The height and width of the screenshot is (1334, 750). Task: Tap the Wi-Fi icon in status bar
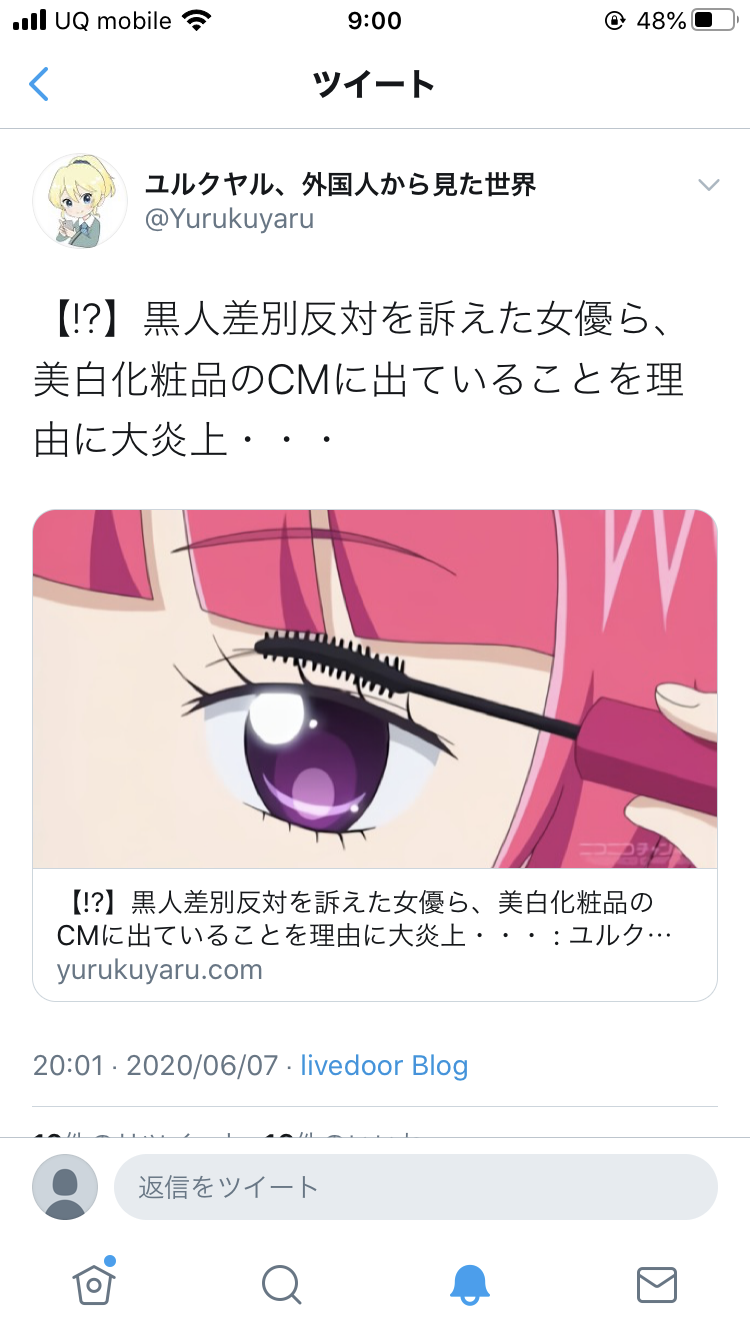tap(197, 20)
